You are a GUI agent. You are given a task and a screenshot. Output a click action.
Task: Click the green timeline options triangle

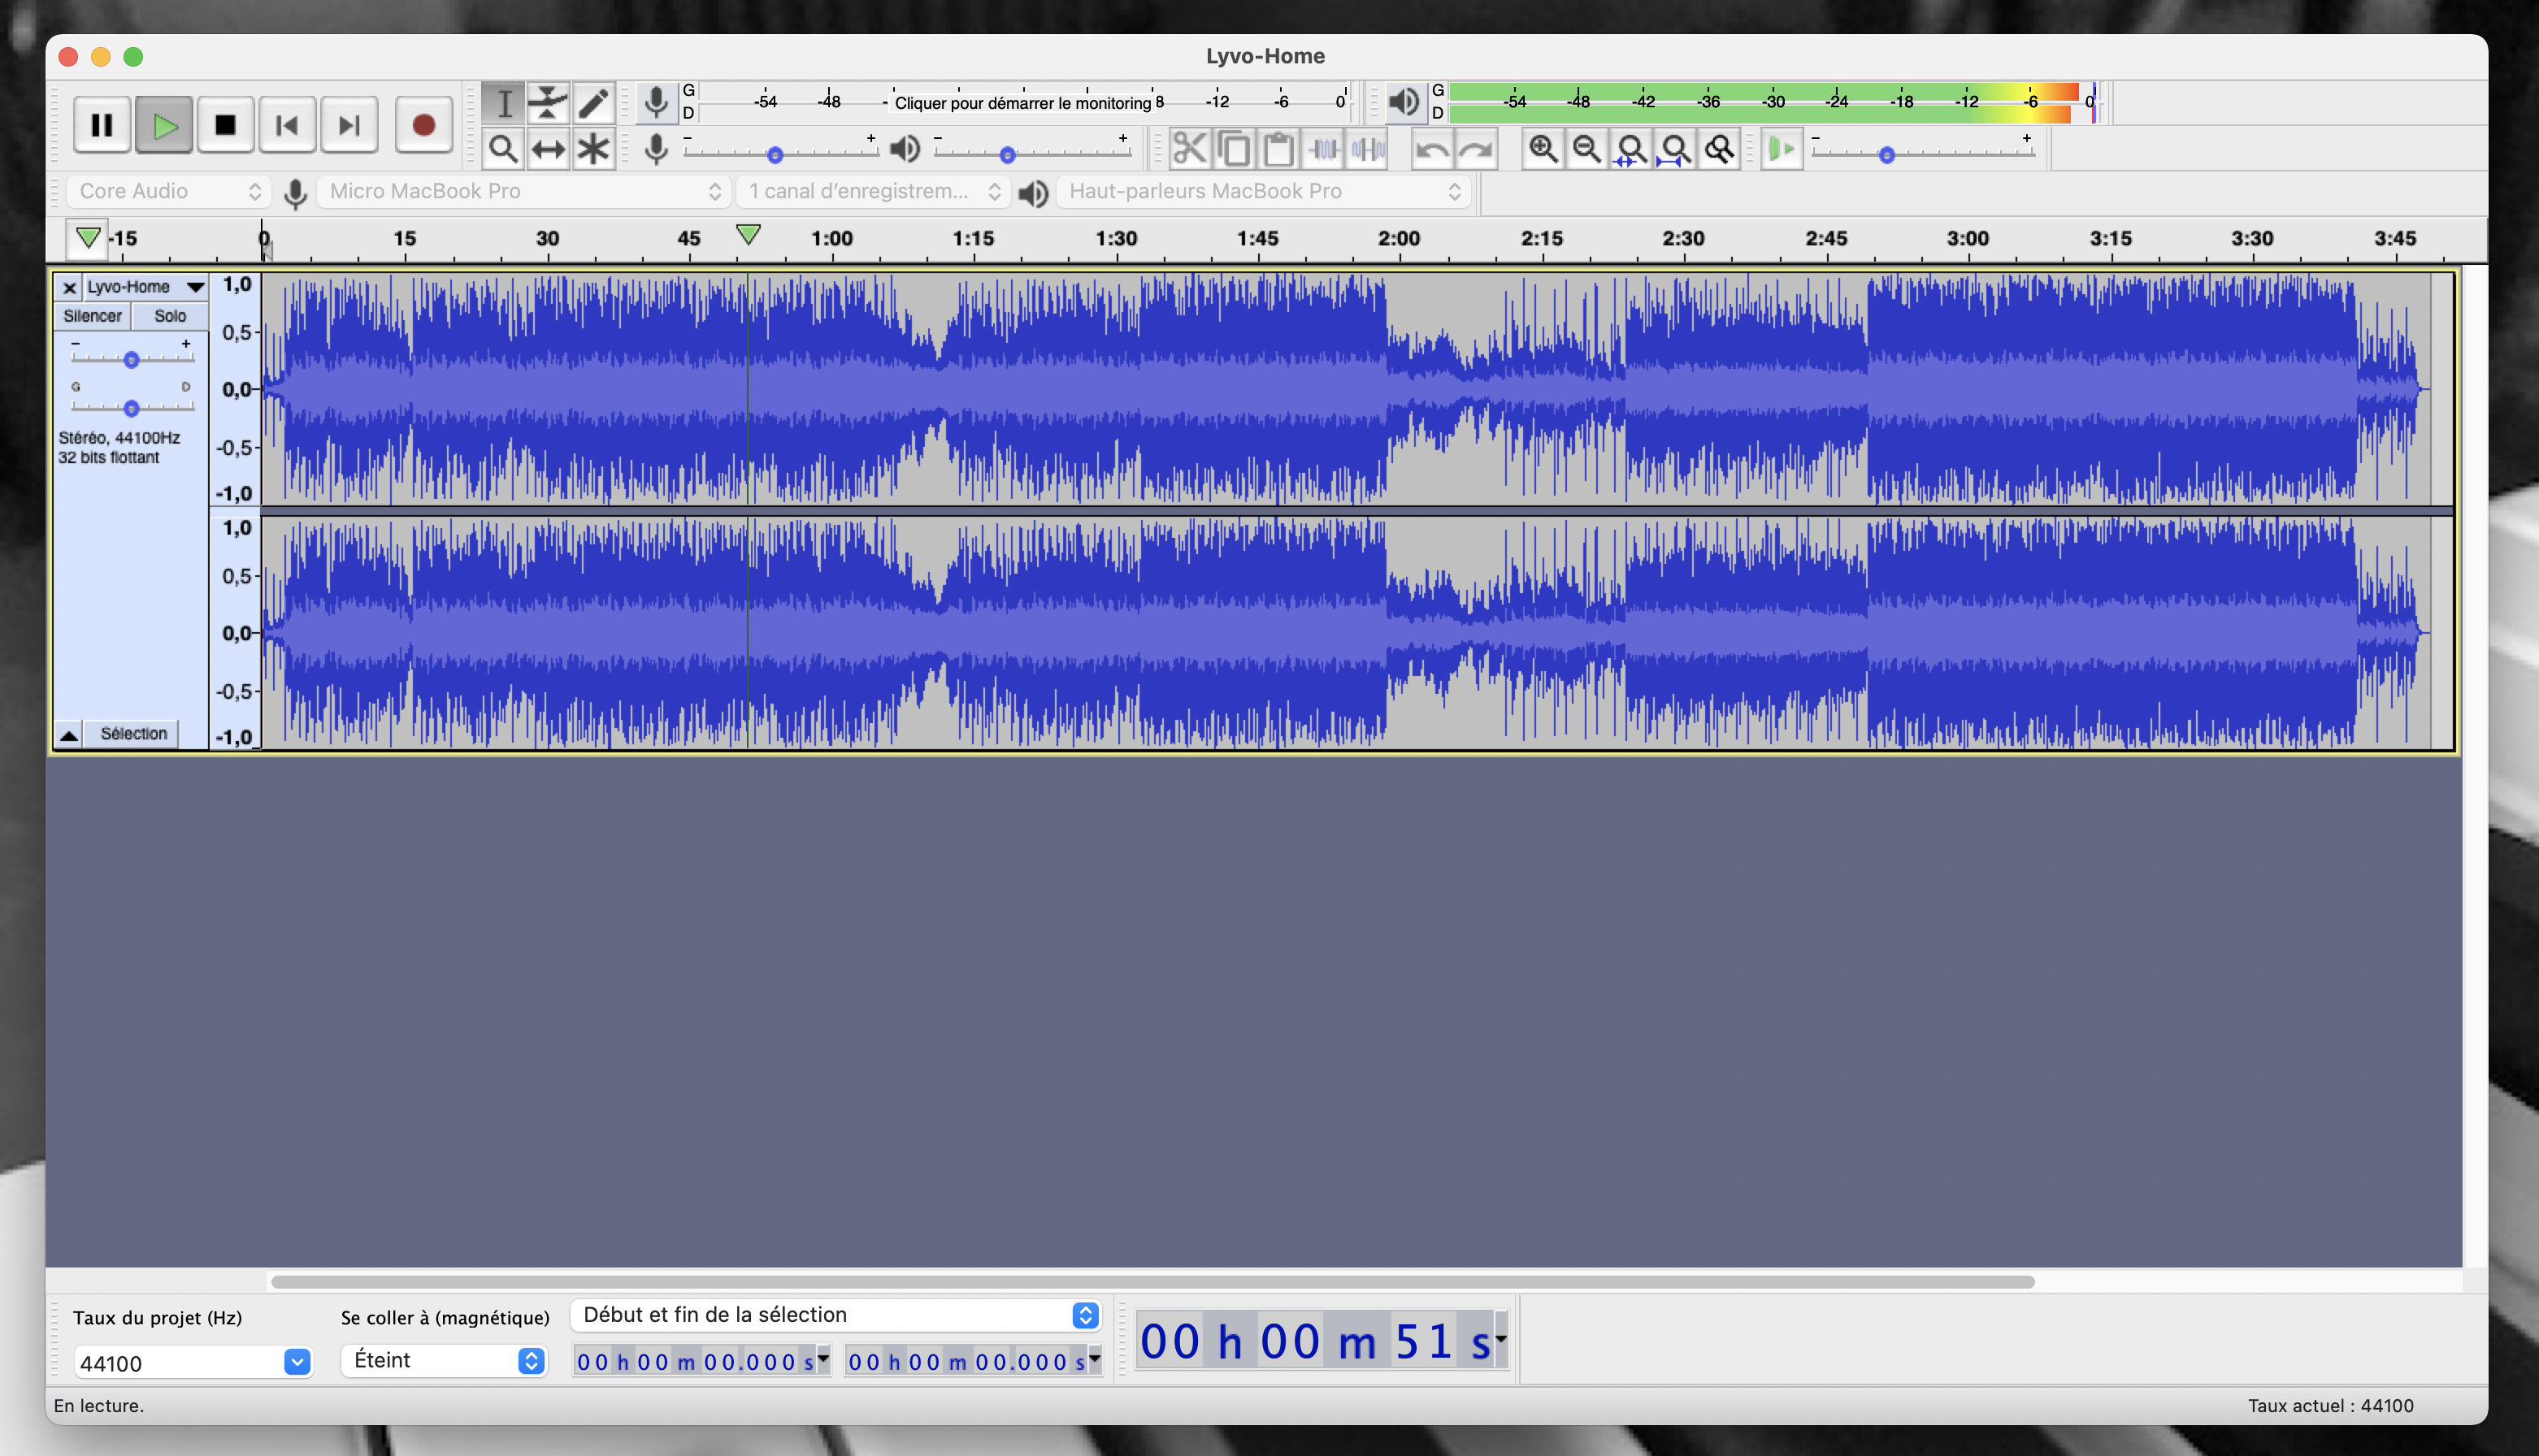click(x=88, y=238)
